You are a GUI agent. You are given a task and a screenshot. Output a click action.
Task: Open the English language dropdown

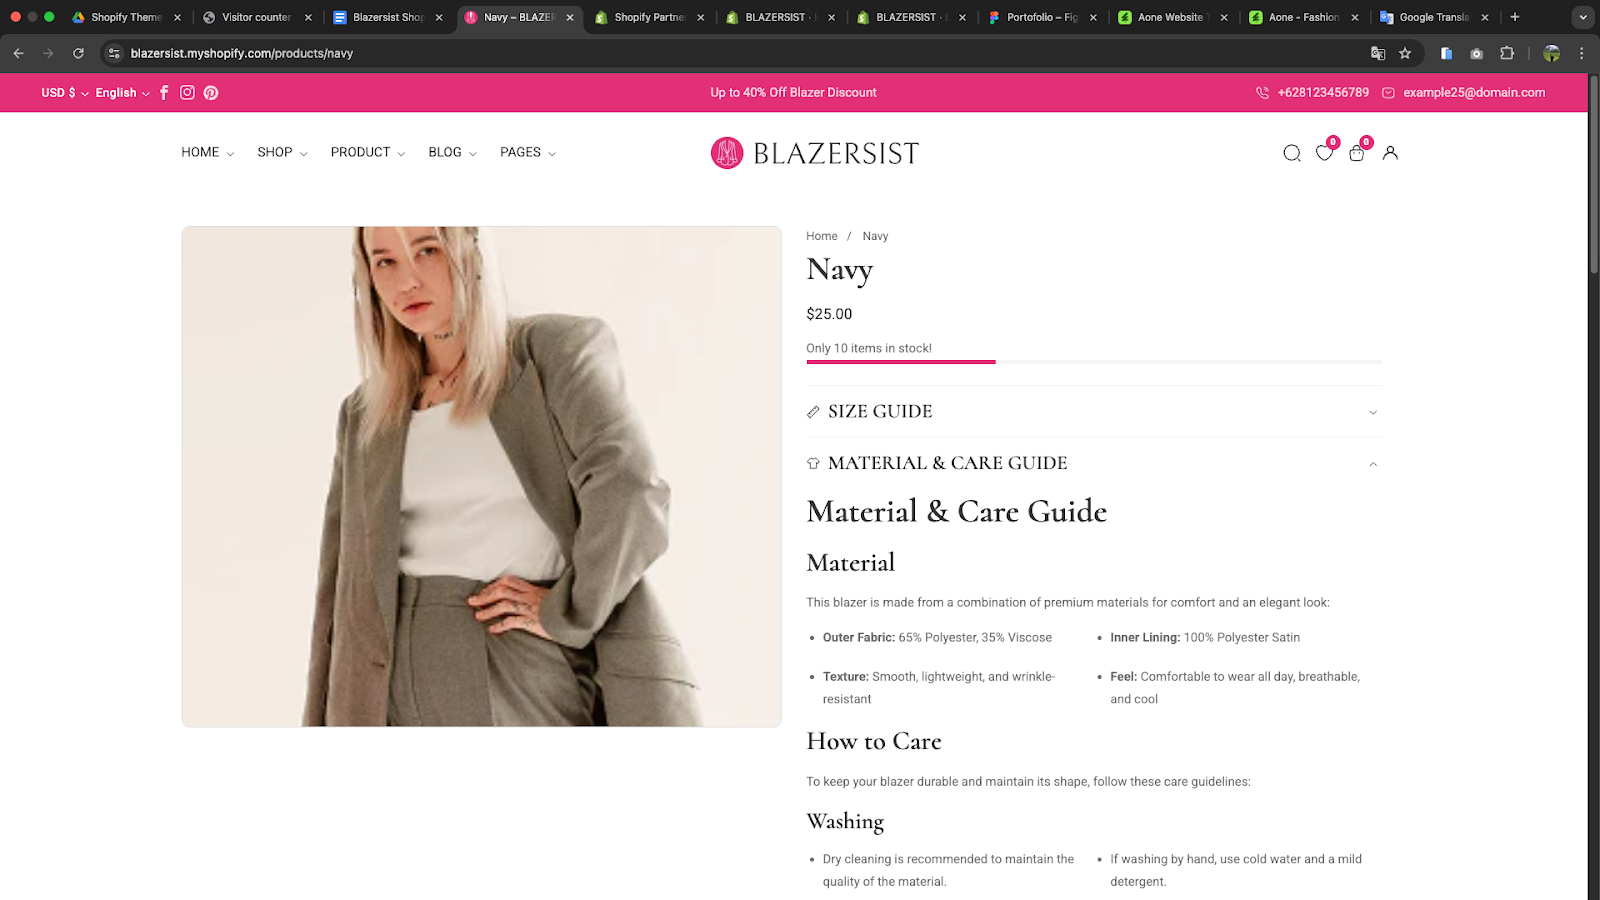(x=122, y=93)
